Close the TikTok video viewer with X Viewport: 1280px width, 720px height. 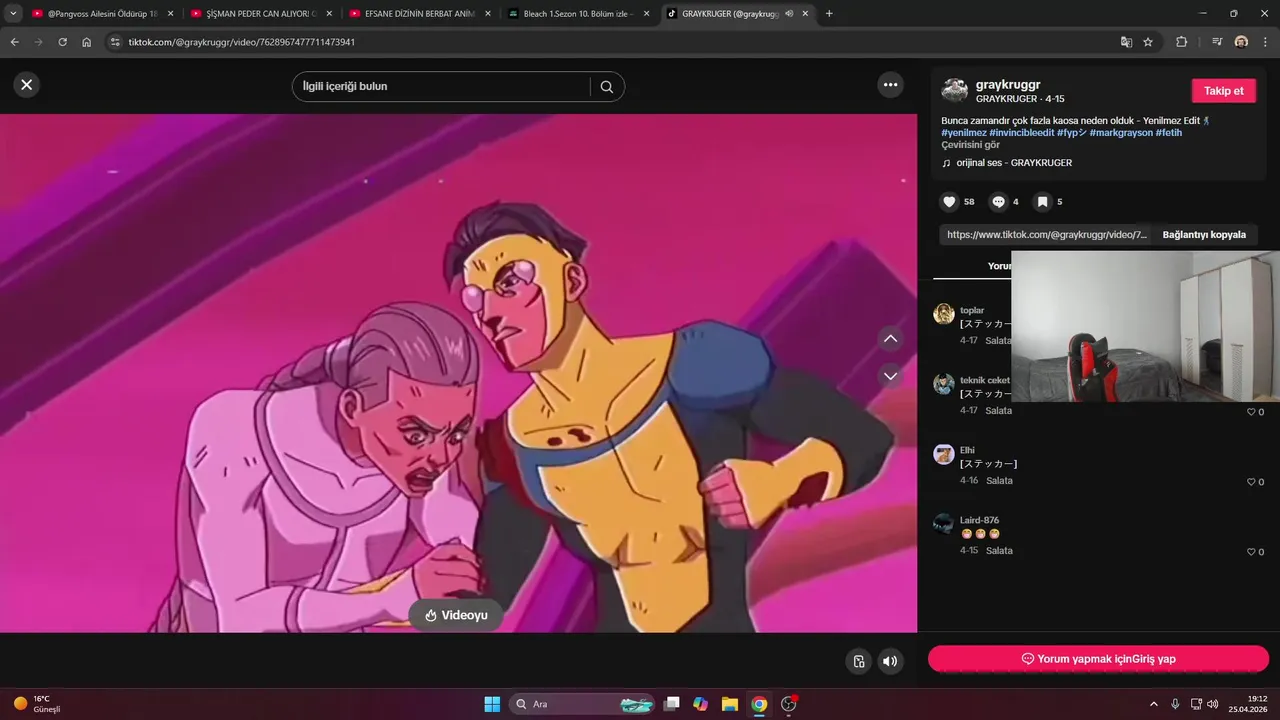(x=27, y=85)
